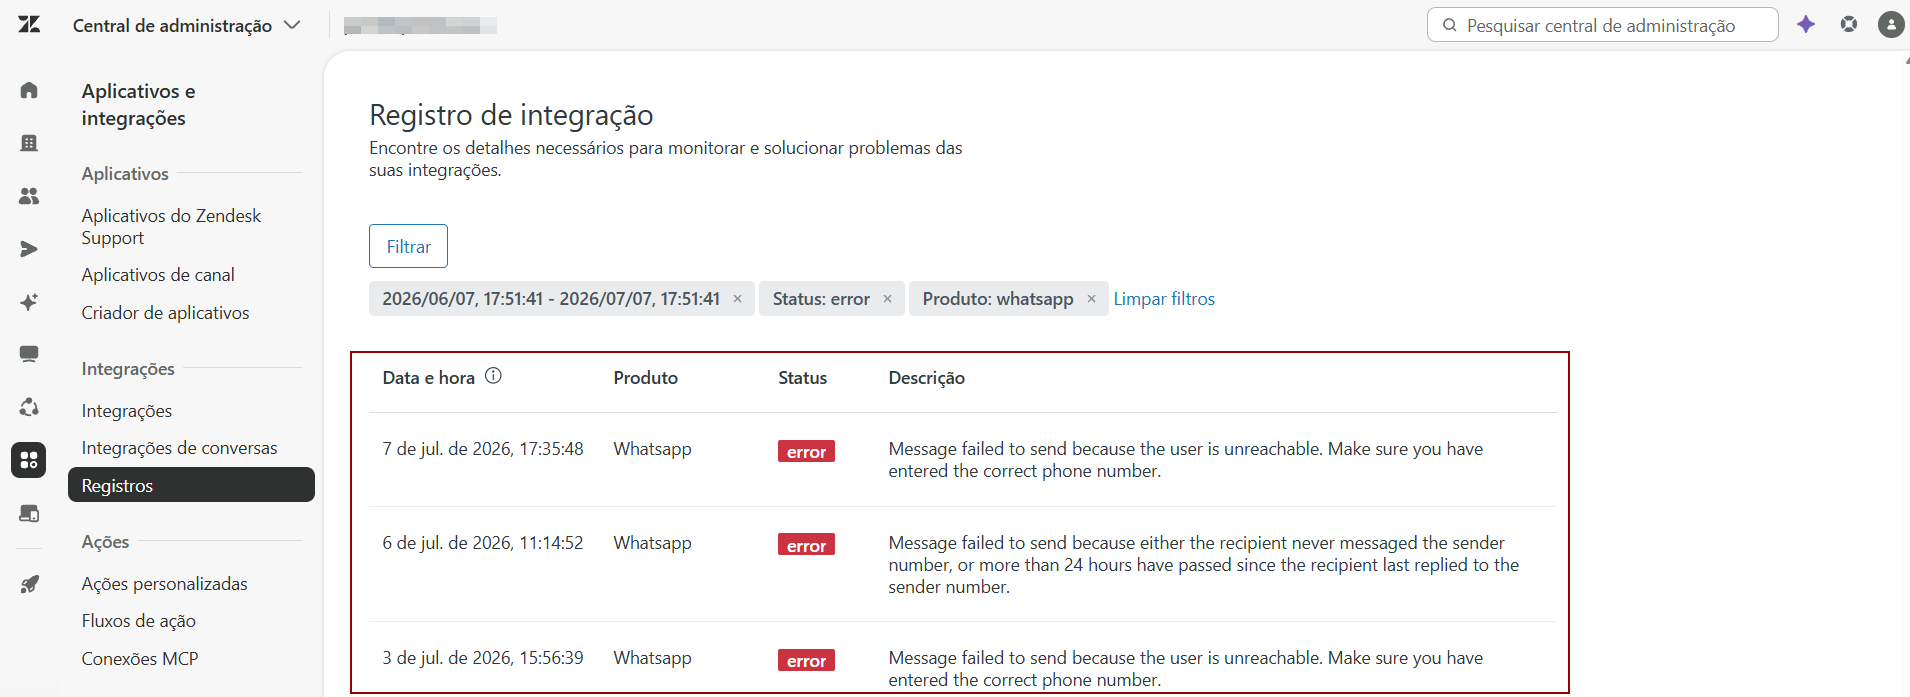Open Fluxos de ação

(138, 621)
